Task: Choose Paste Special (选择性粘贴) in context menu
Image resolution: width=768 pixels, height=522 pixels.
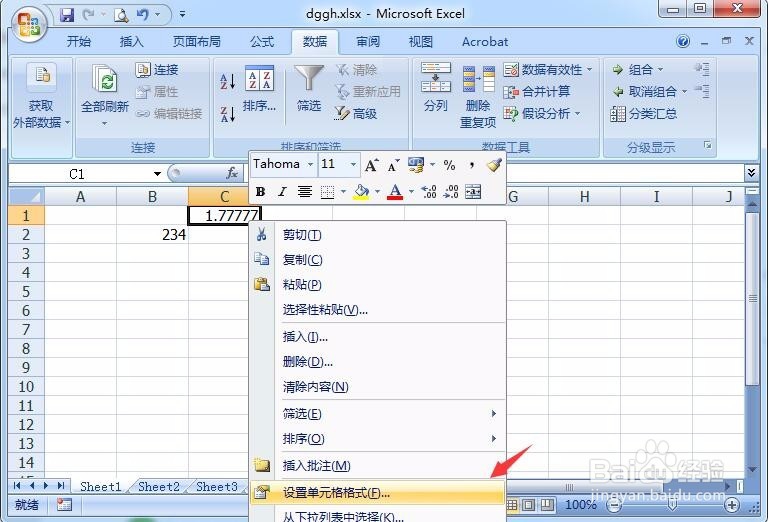Action: tap(377, 310)
